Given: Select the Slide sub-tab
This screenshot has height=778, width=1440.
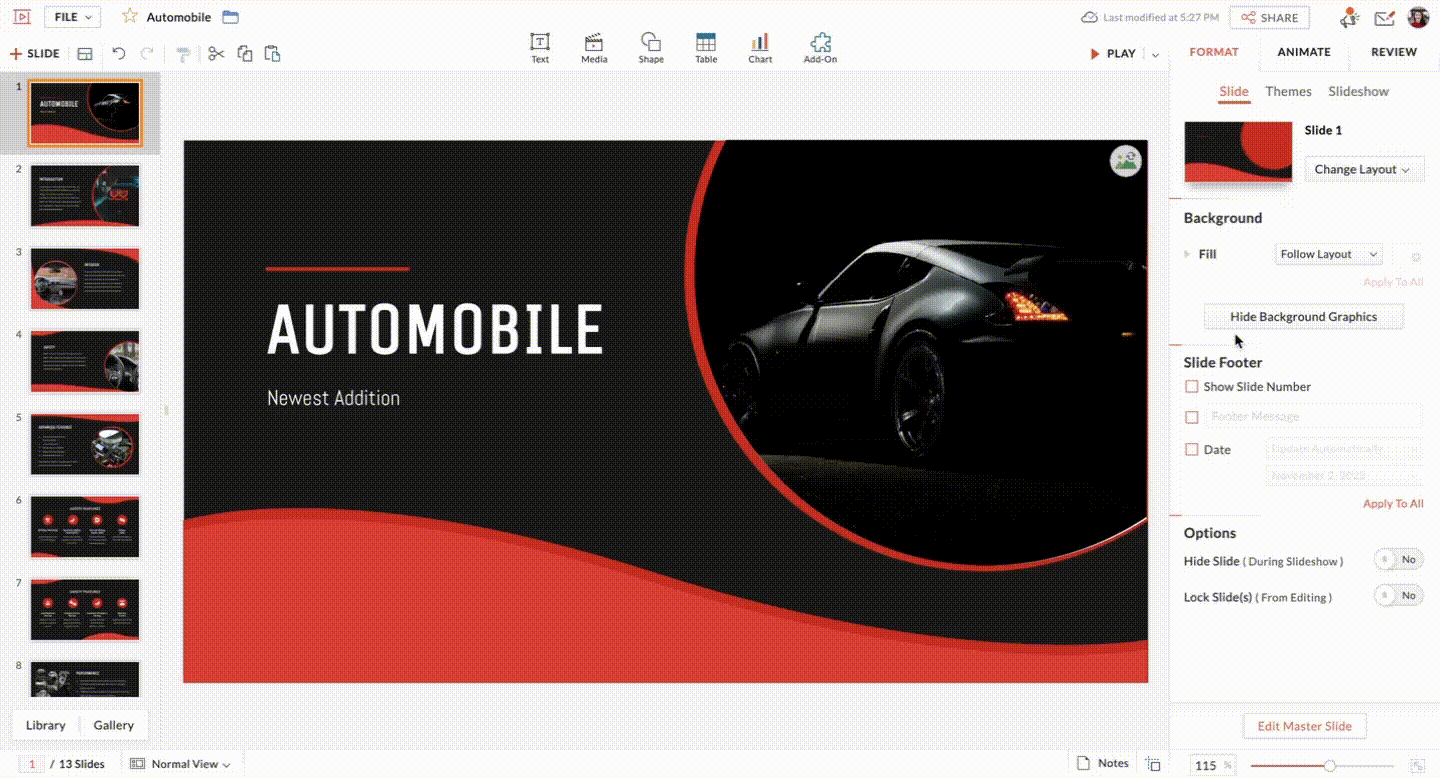Looking at the screenshot, I should (1234, 91).
